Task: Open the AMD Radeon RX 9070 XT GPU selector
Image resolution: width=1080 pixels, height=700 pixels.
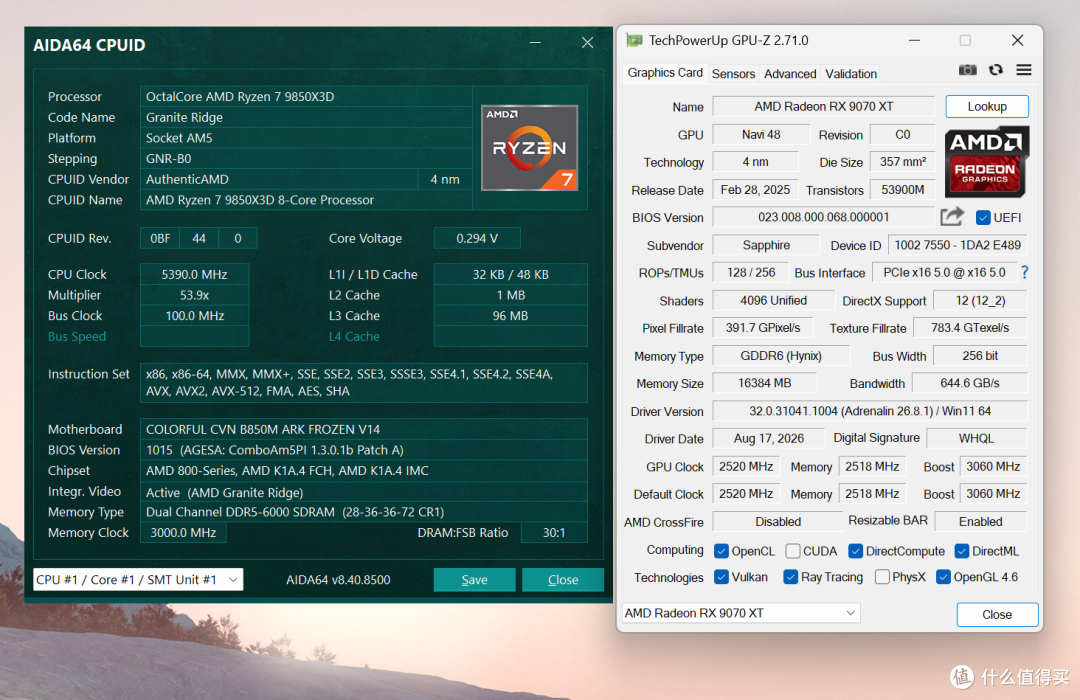Action: click(740, 613)
